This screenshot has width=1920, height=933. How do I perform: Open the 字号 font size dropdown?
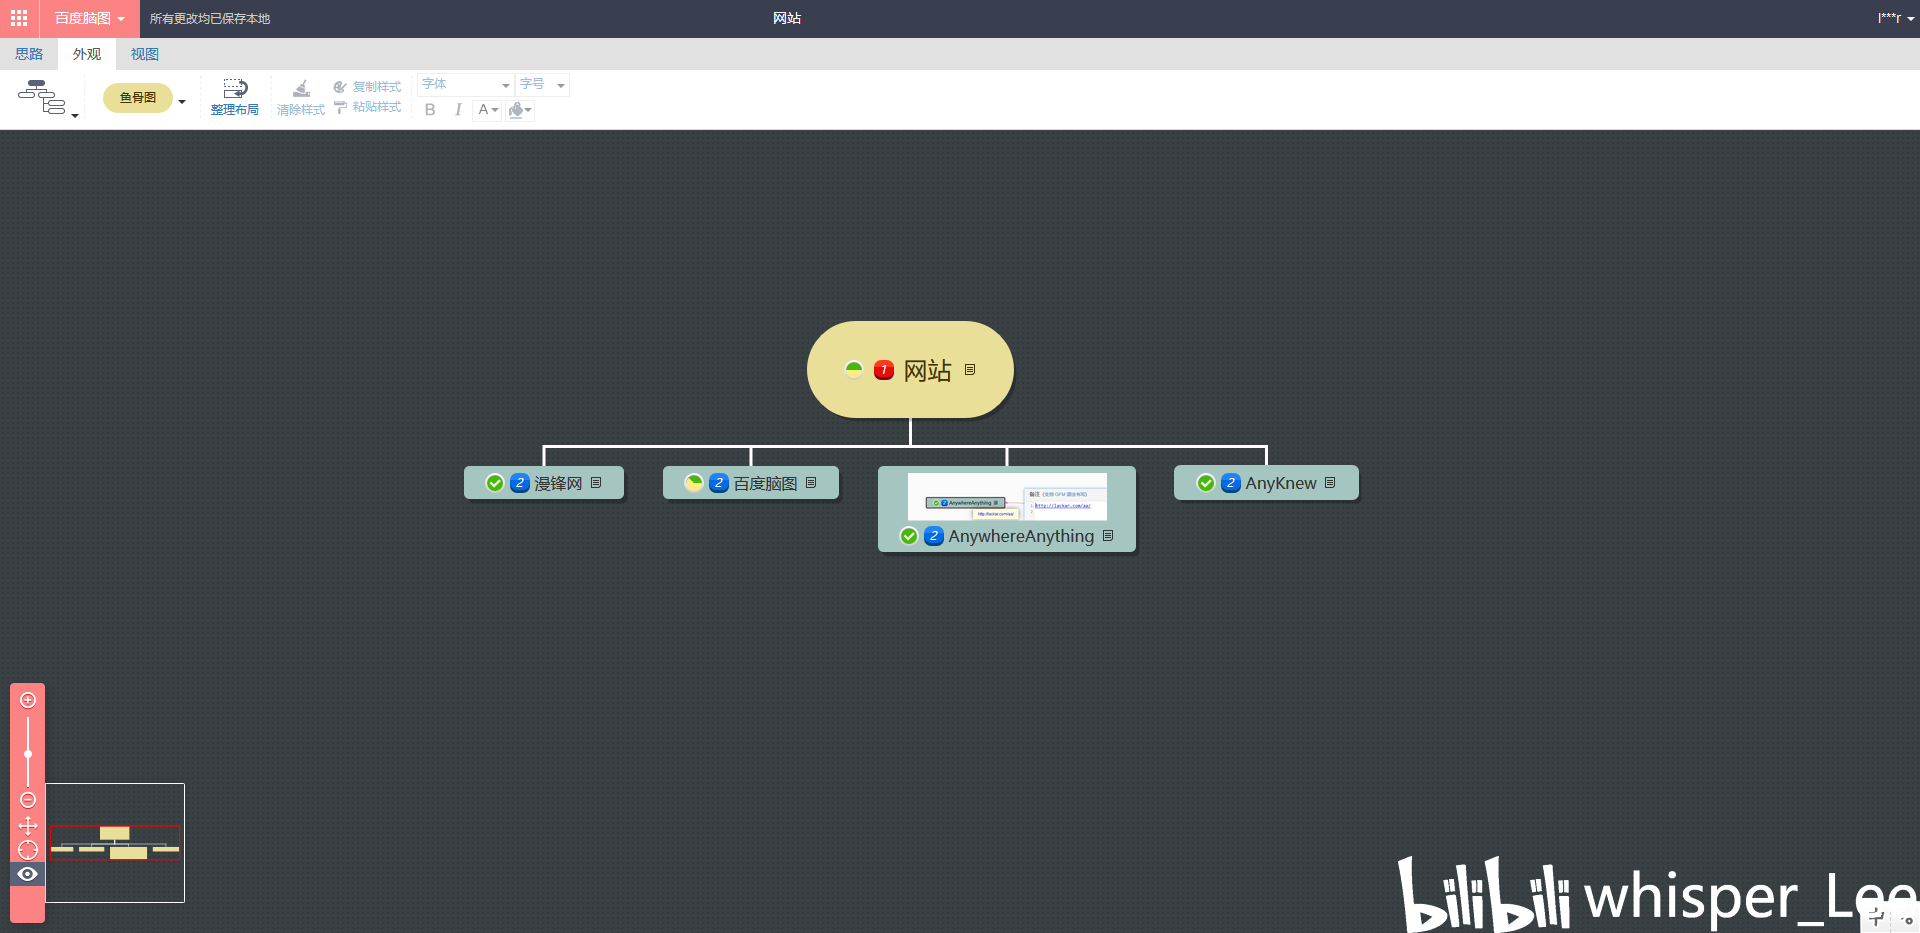point(543,84)
